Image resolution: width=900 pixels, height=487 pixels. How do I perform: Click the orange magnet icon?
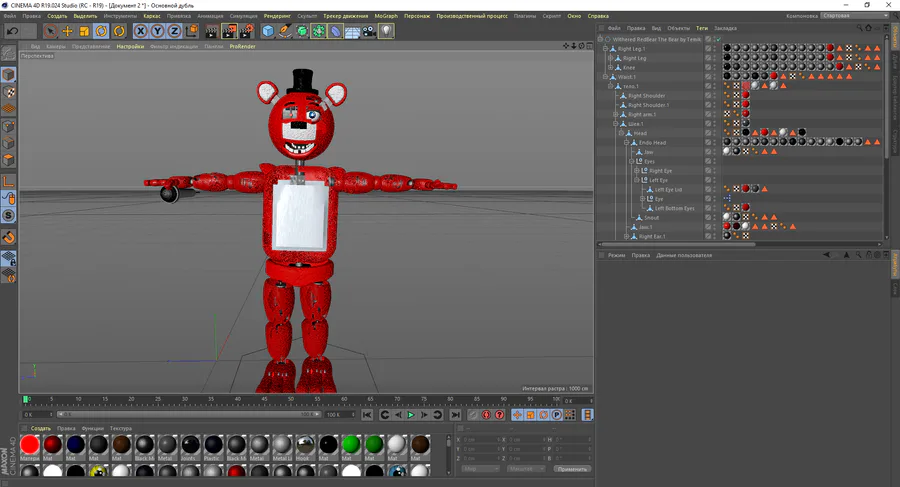click(9, 237)
